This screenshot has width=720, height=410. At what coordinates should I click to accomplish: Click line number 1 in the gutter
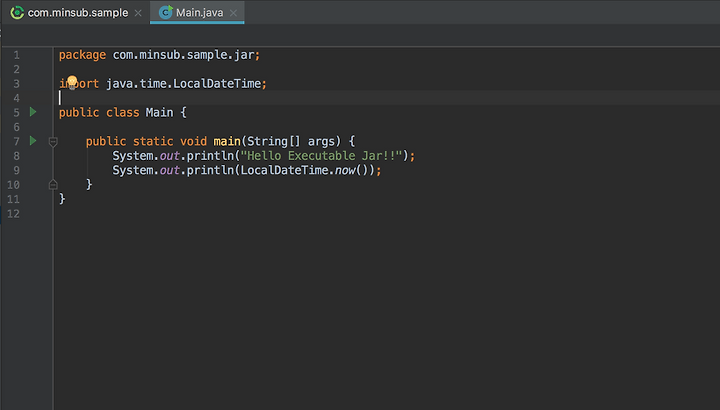(17, 55)
